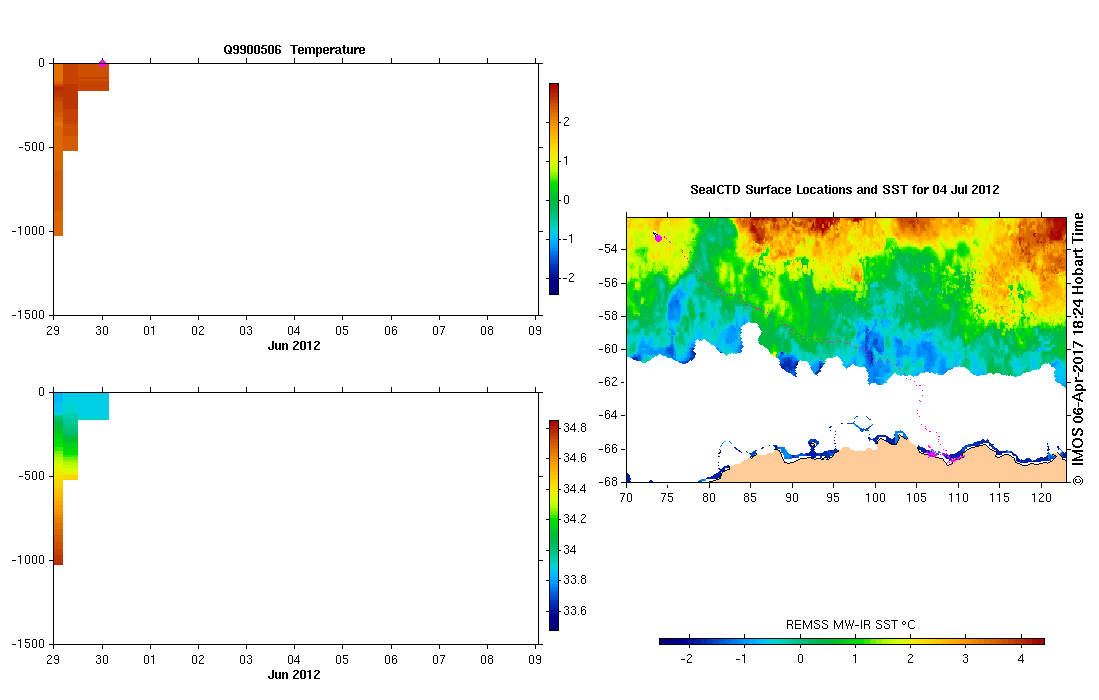Click the '34.8' salinity legend value

tap(575, 427)
